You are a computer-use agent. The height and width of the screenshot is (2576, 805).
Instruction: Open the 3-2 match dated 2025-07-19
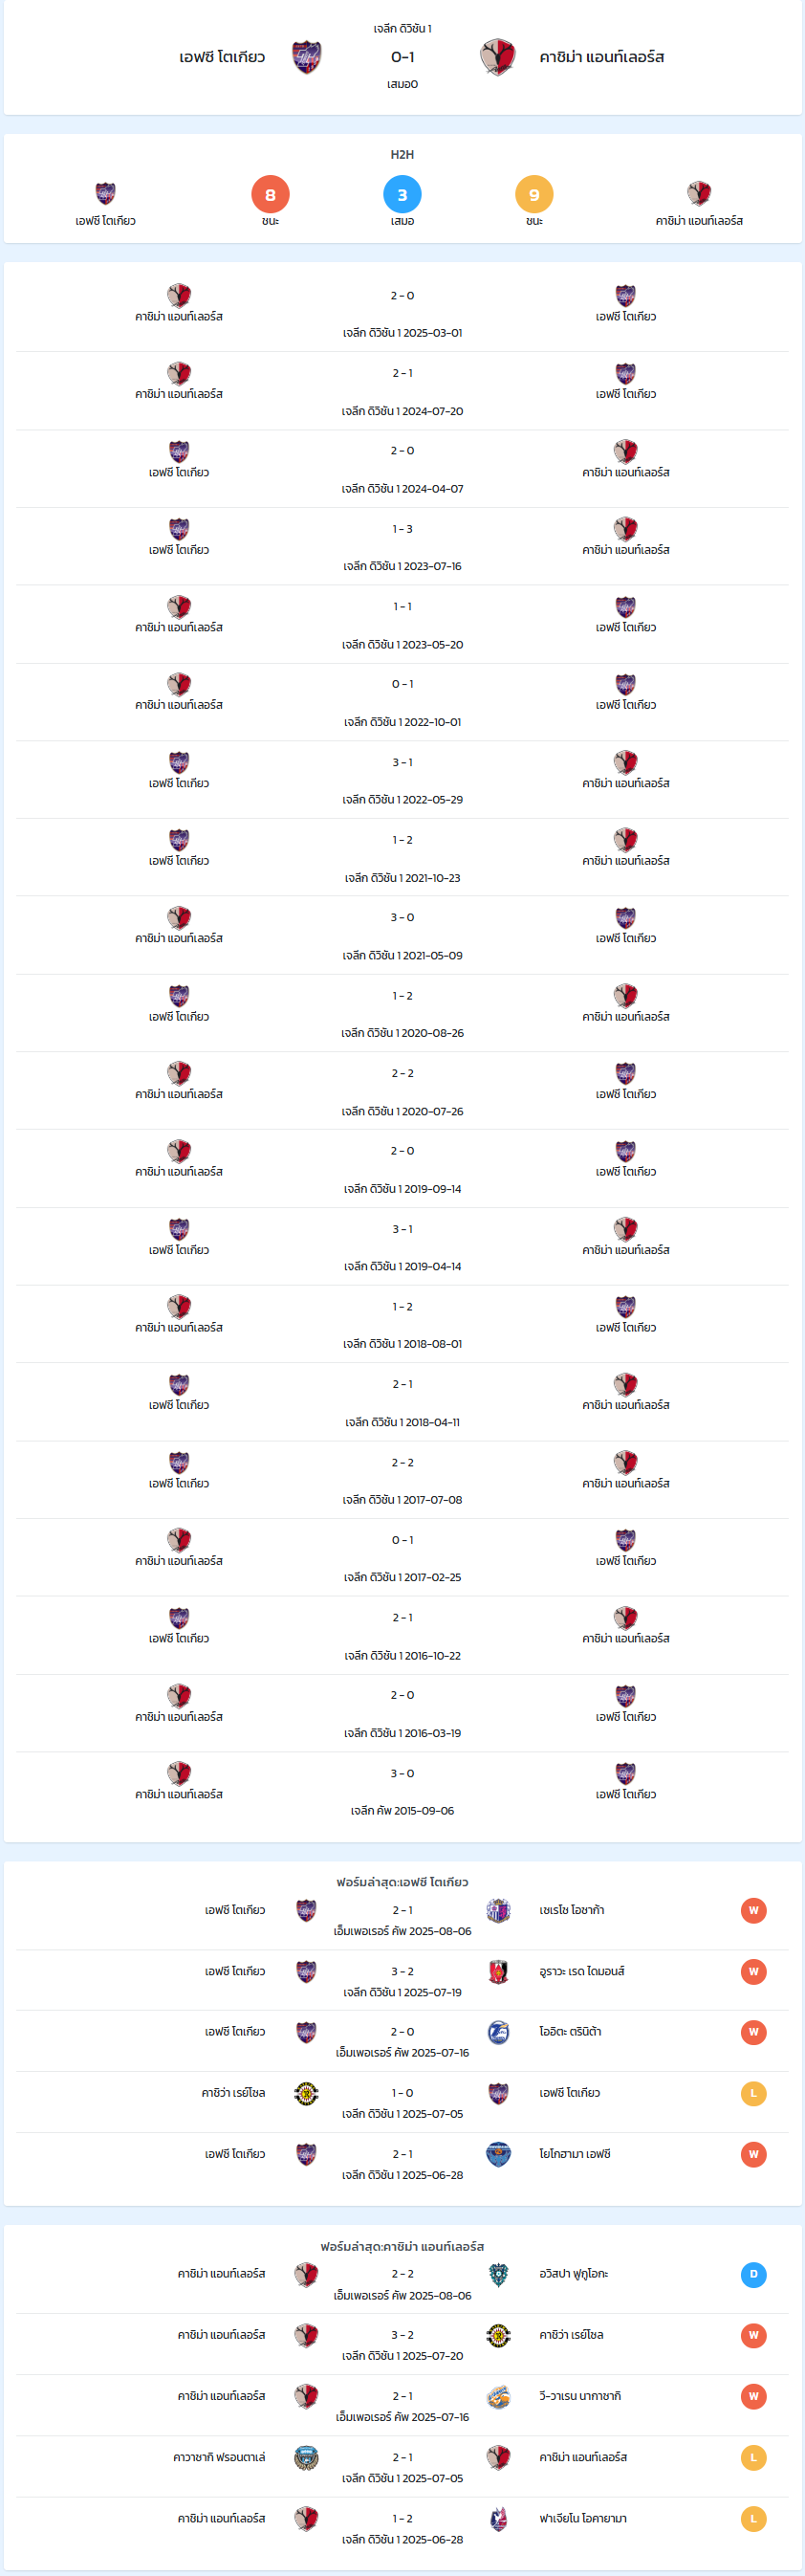click(x=402, y=1981)
